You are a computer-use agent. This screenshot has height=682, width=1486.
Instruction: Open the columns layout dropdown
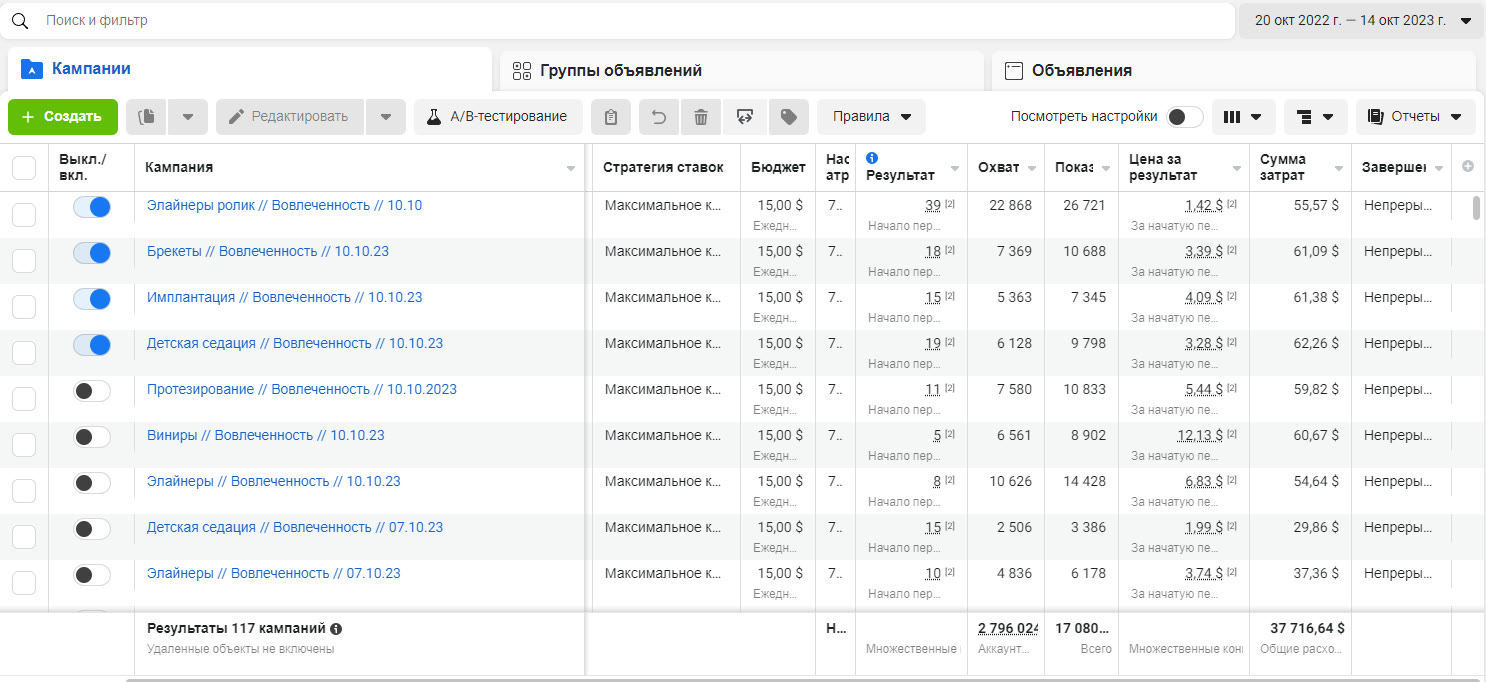pos(1244,117)
